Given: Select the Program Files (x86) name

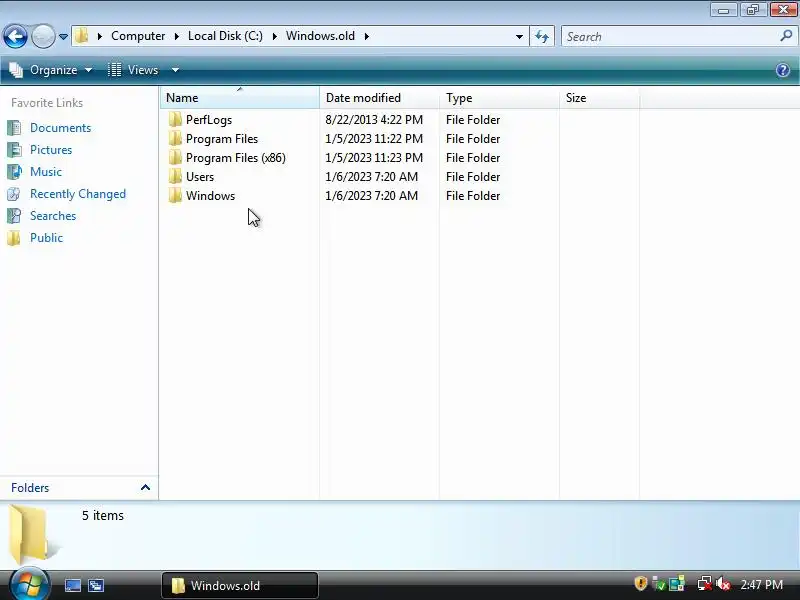Looking at the screenshot, I should pyautogui.click(x=236, y=158).
